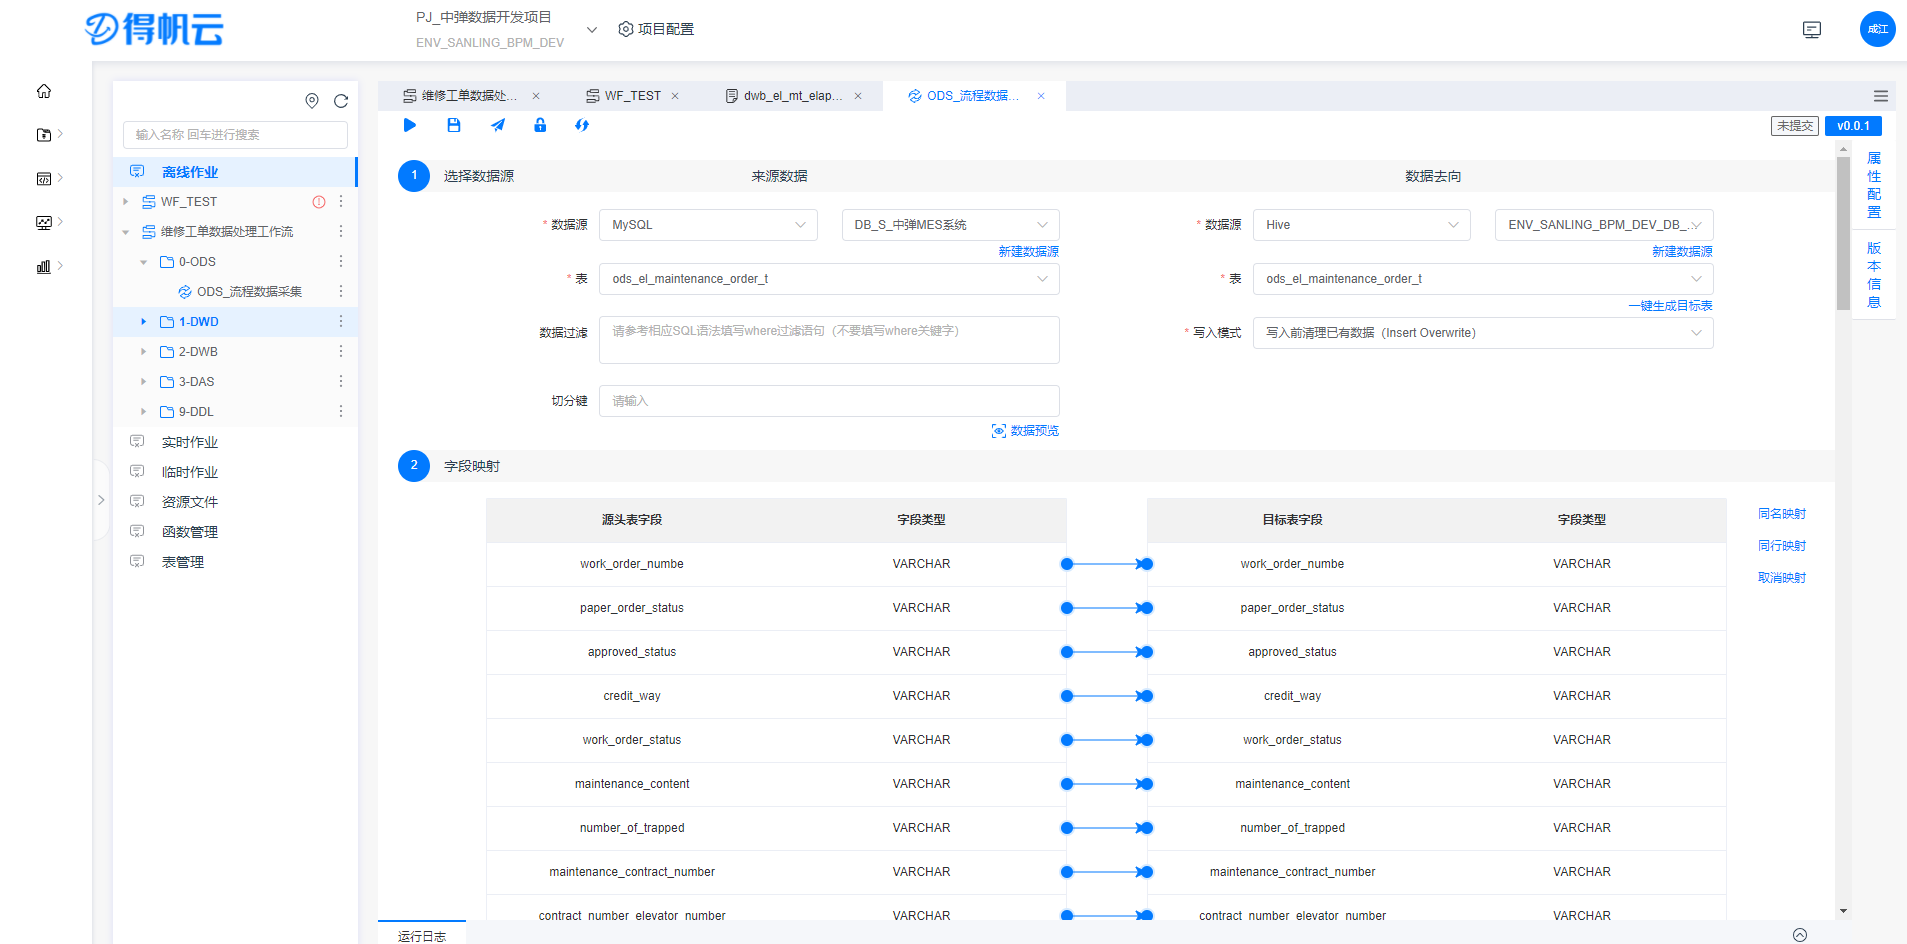Expand the 9-DDL folder

(x=144, y=412)
